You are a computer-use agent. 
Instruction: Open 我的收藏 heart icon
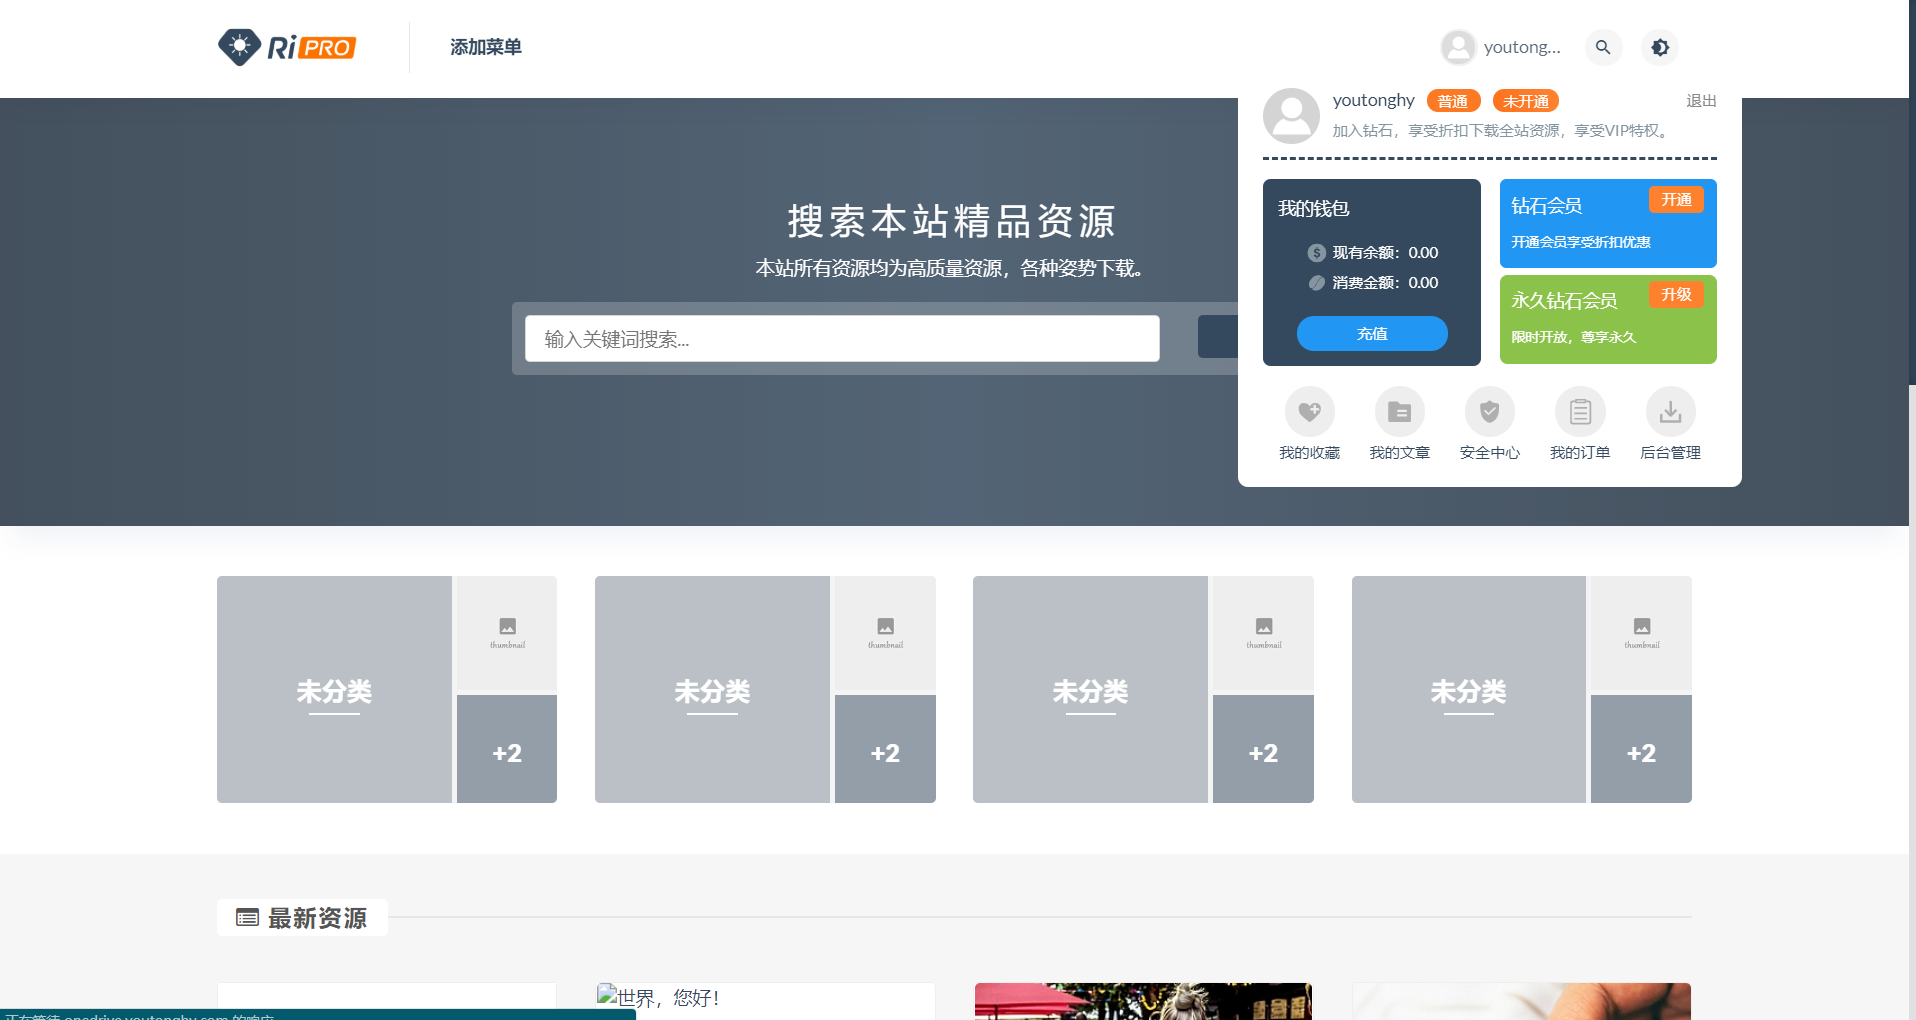(x=1310, y=412)
